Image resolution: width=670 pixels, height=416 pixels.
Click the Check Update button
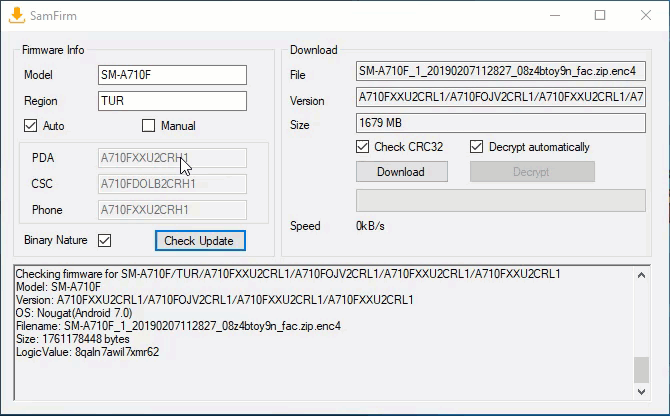click(200, 240)
